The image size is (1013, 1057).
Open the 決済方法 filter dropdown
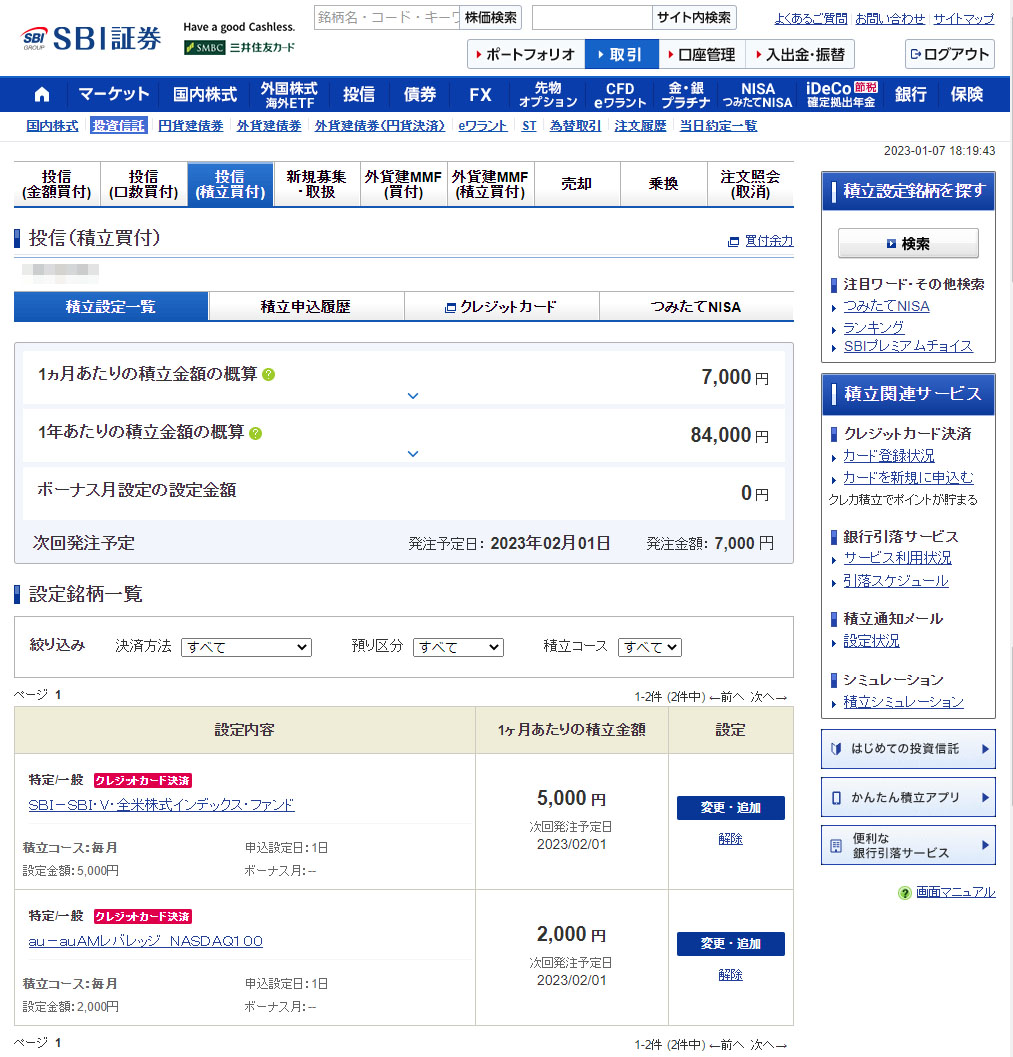tap(246, 647)
